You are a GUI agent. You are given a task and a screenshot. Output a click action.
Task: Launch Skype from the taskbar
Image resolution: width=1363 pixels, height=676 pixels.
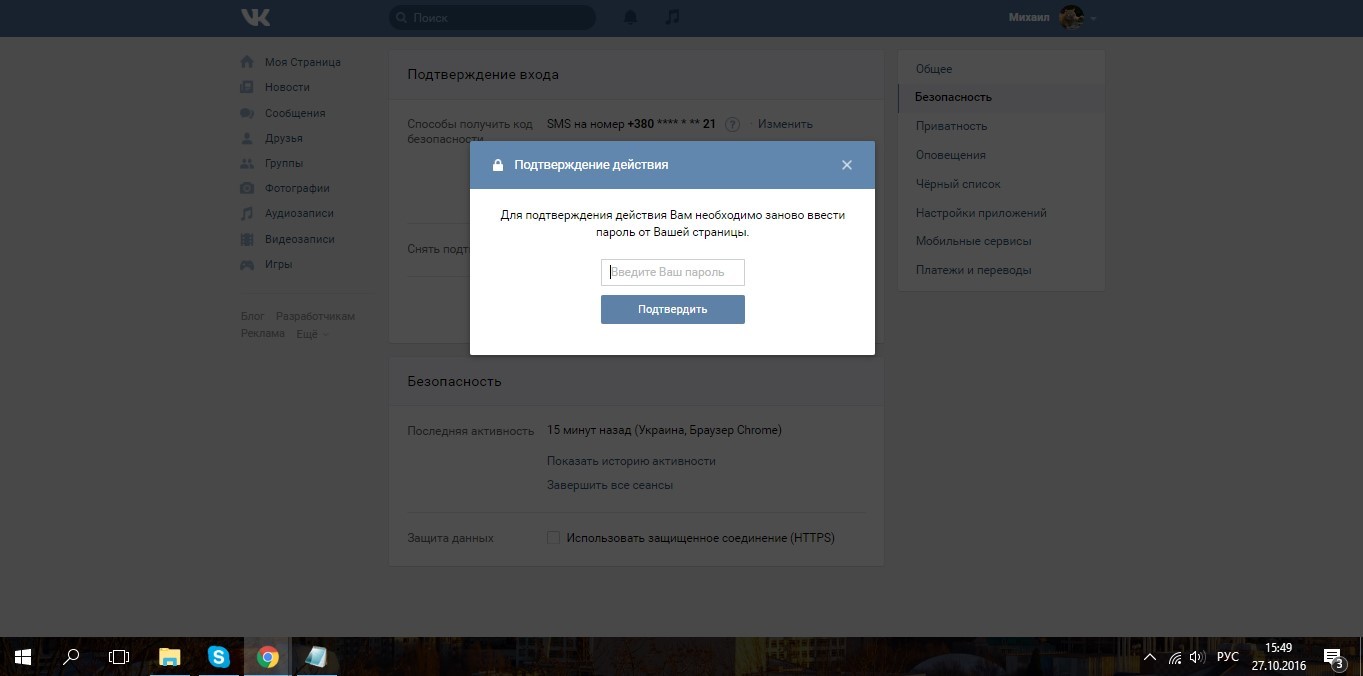pyautogui.click(x=219, y=657)
